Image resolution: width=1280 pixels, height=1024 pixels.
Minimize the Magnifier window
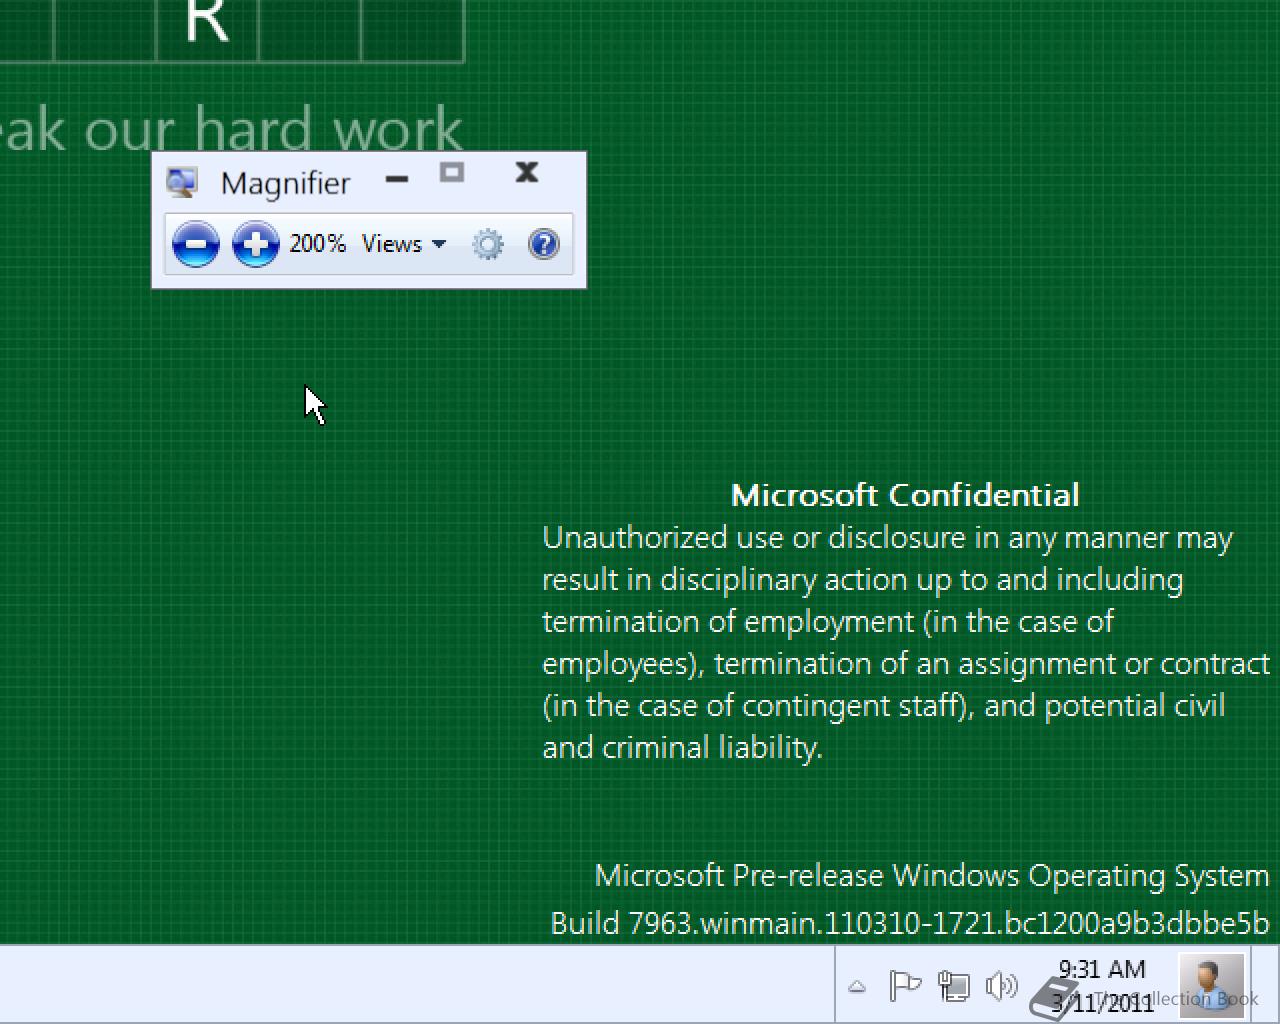pos(397,179)
